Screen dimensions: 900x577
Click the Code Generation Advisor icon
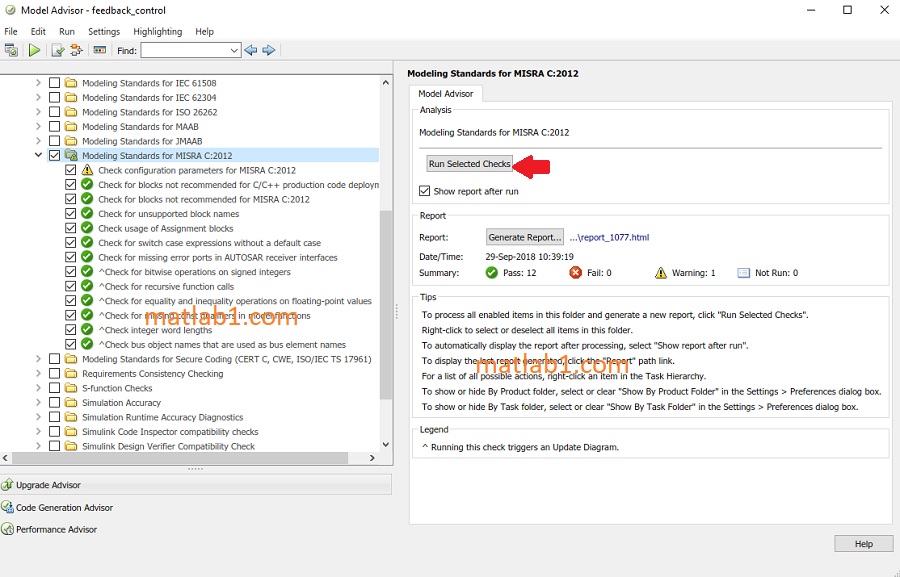coord(7,508)
